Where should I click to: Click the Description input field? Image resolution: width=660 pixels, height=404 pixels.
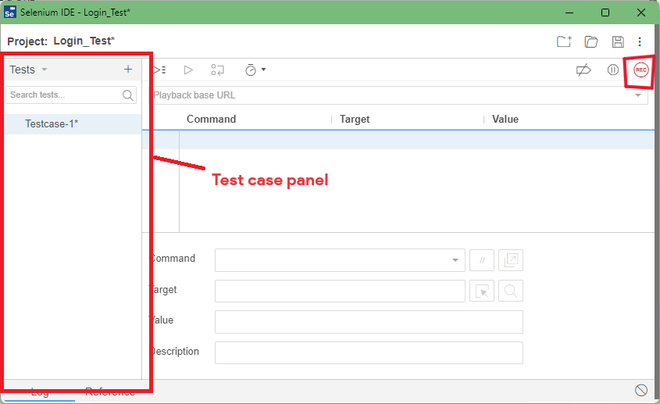369,353
